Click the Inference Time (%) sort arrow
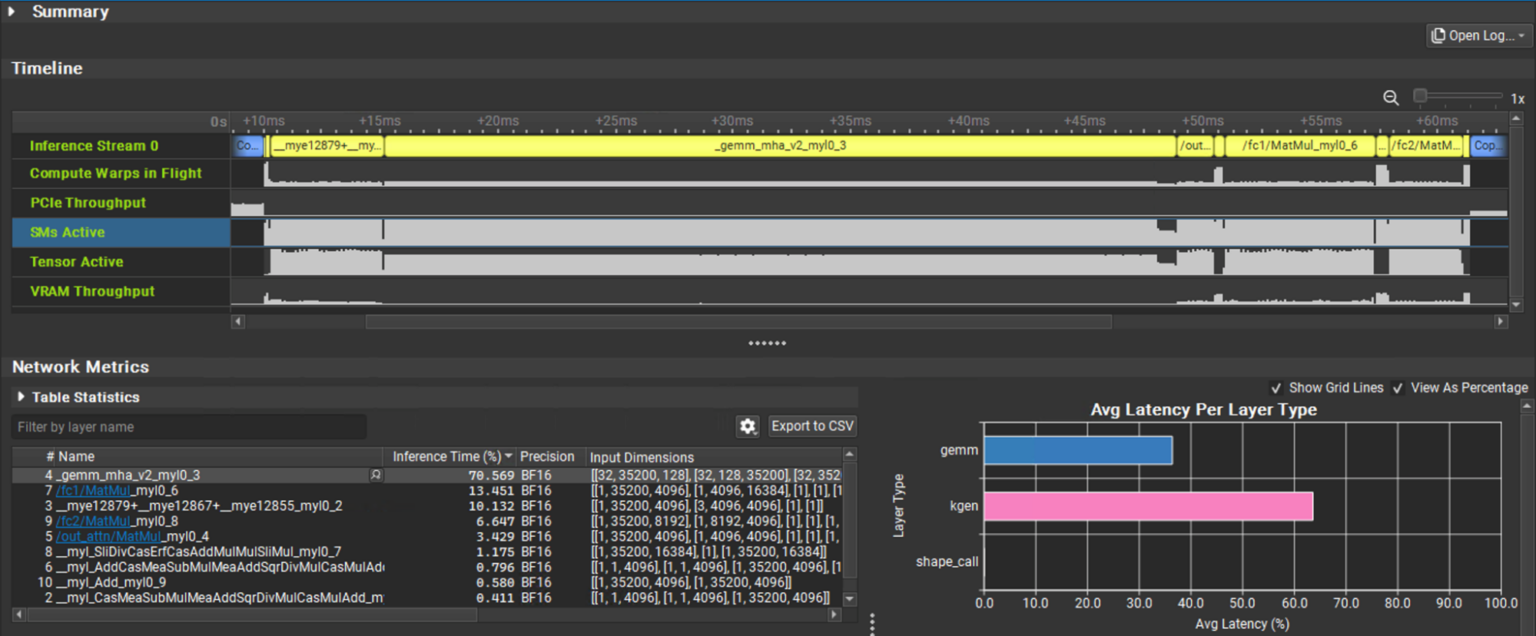The width and height of the screenshot is (1536, 636). [508, 456]
